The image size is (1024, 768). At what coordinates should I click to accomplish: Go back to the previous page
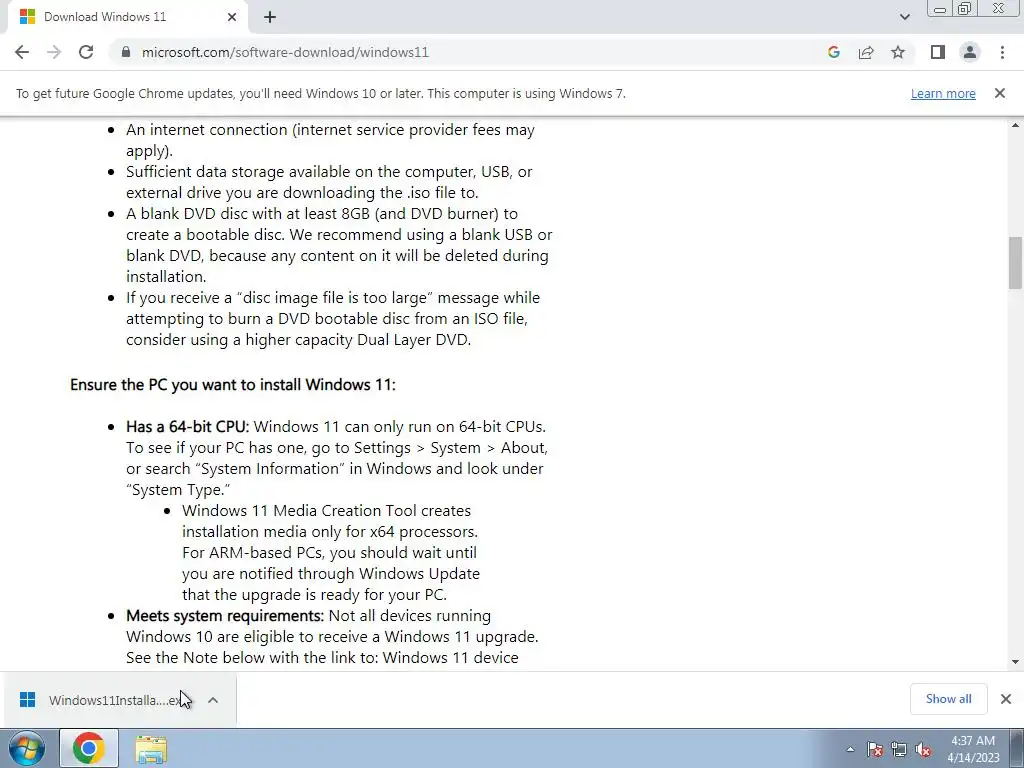22,52
